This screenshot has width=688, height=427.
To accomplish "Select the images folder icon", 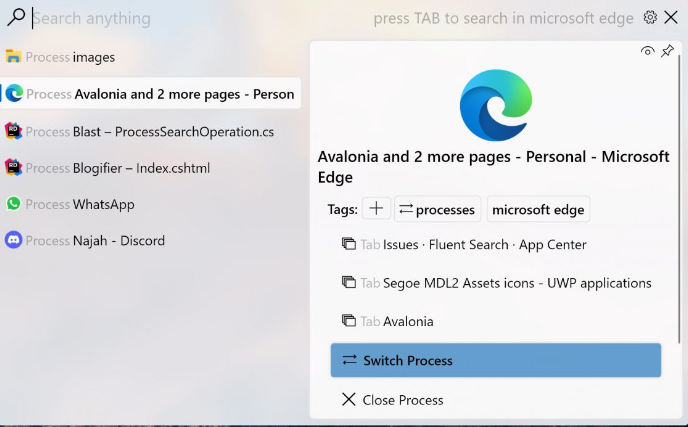I will click(13, 57).
